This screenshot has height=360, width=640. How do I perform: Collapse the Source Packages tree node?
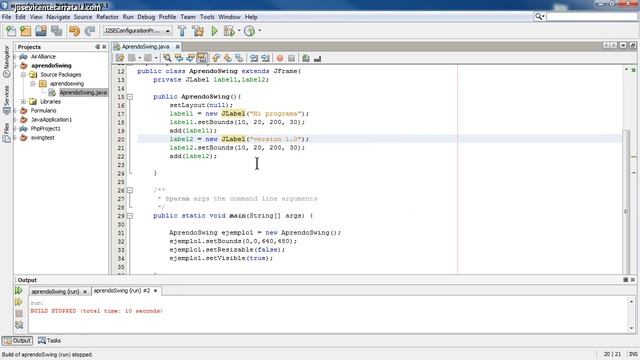[24, 75]
